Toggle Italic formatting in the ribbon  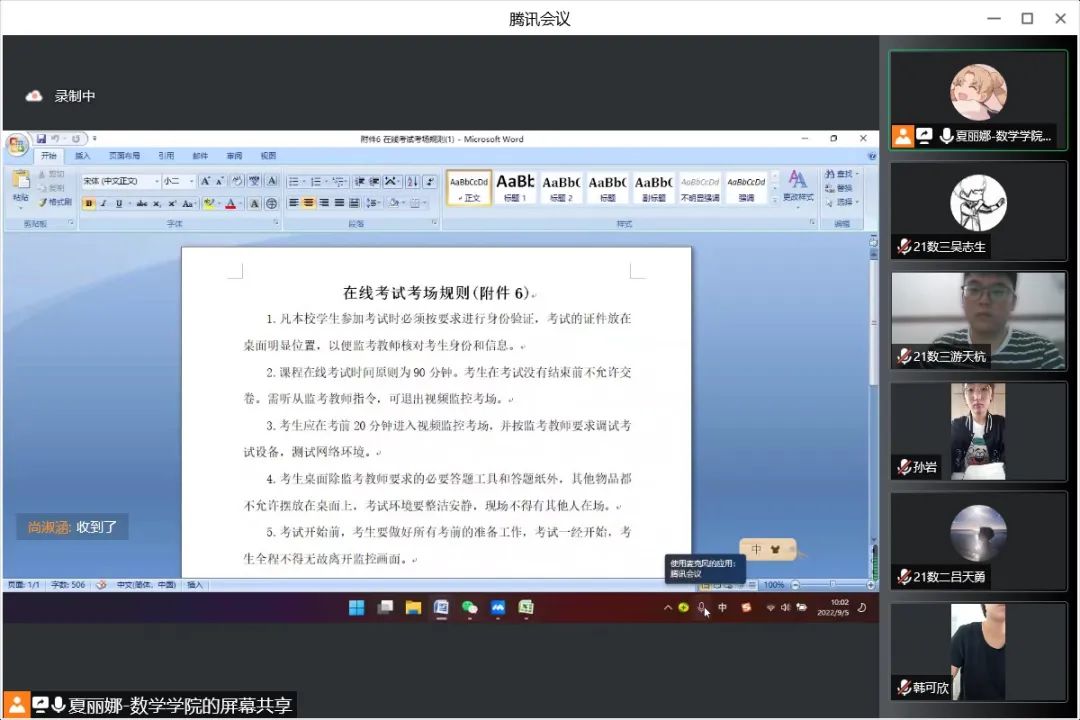click(103, 203)
